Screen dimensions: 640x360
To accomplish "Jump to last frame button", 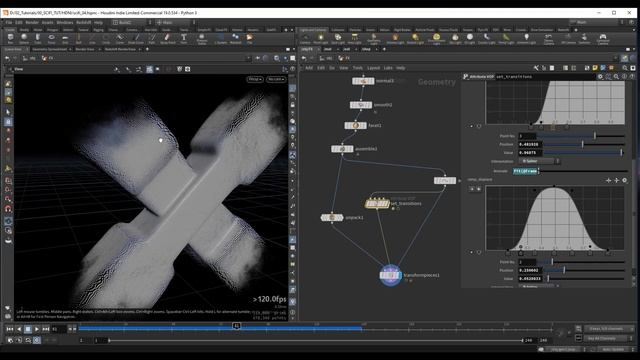I will [46, 329].
